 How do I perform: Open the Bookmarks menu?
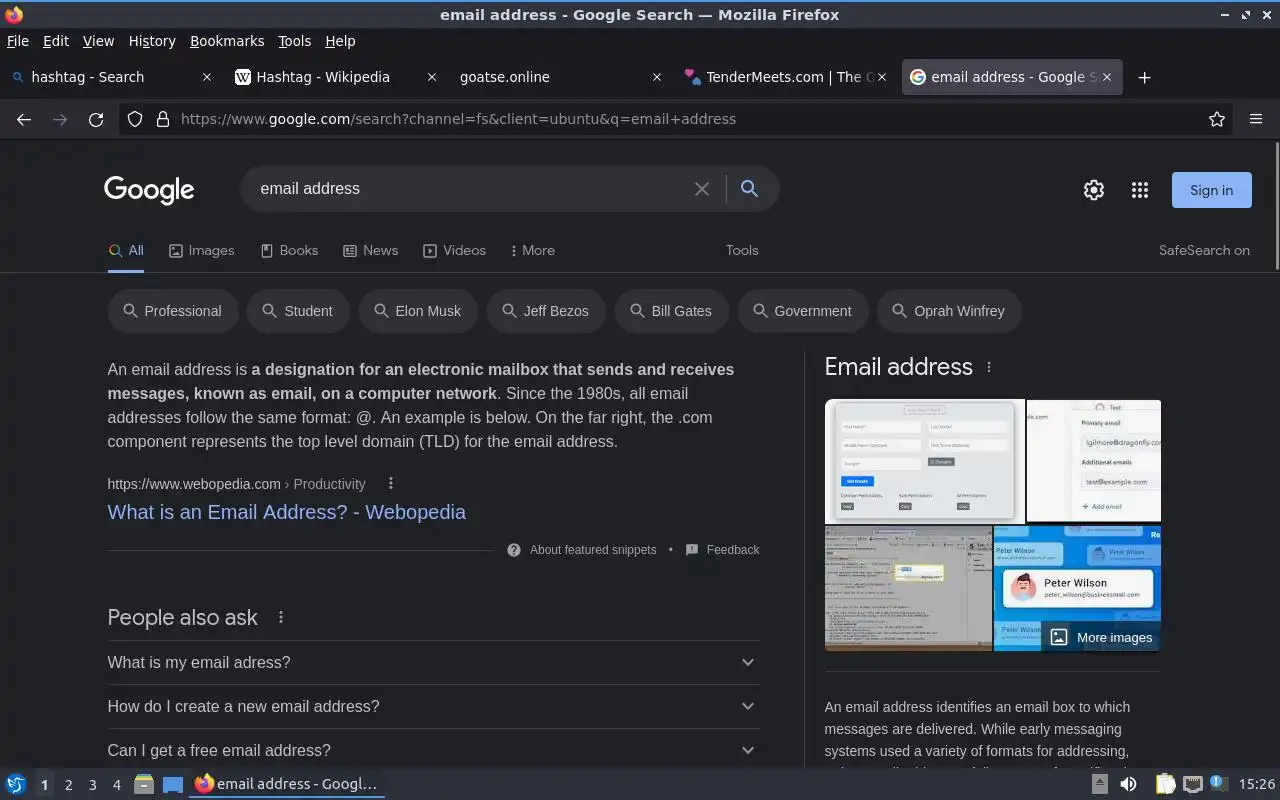[x=227, y=41]
